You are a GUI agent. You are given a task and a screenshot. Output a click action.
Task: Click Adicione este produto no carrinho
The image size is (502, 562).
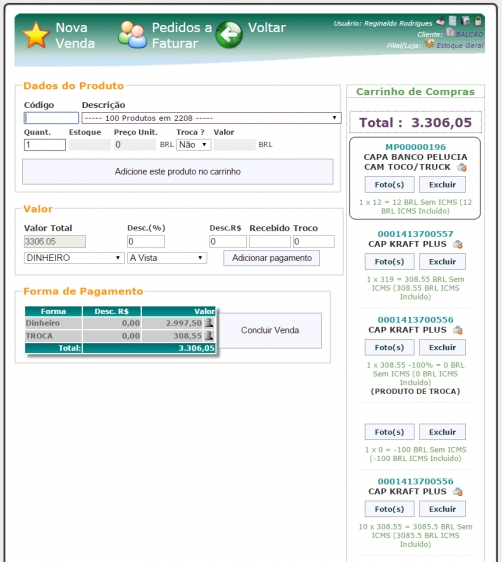tap(178, 172)
